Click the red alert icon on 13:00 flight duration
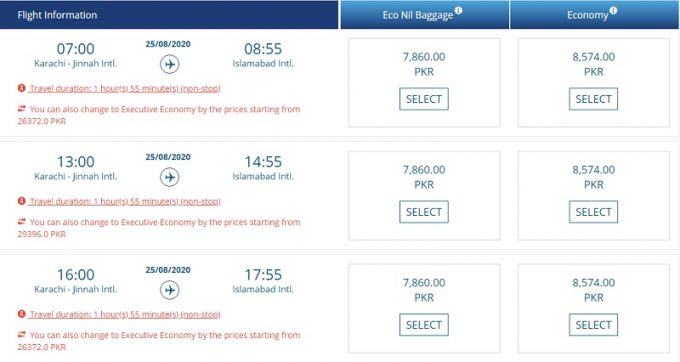 pyautogui.click(x=22, y=201)
